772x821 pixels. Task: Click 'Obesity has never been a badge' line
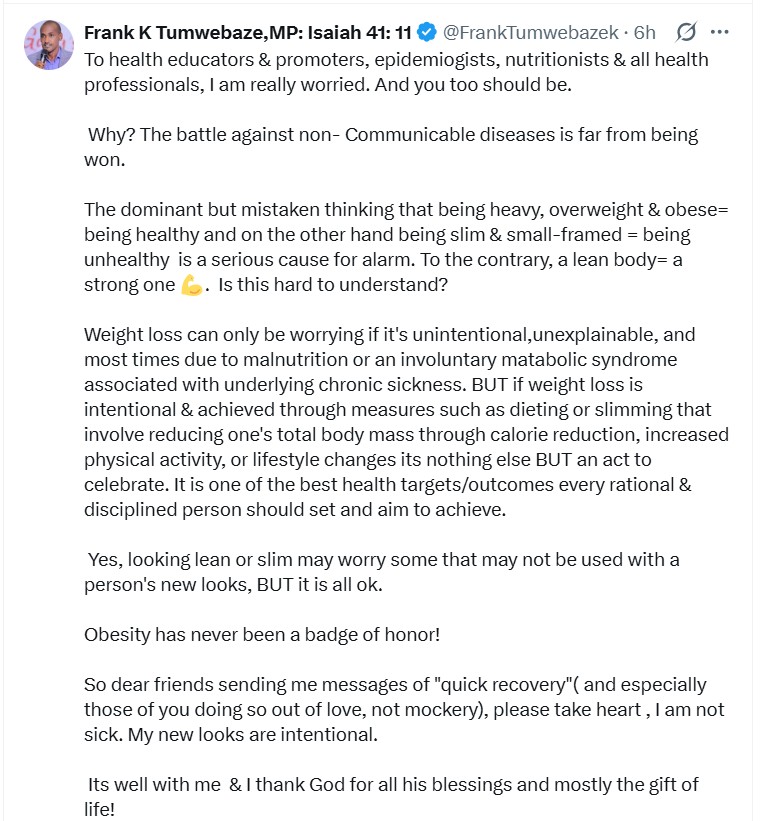[262, 635]
